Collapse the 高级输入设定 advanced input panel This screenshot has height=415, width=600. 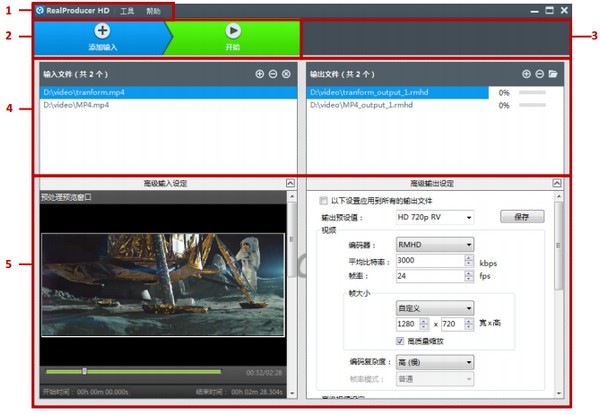(290, 183)
